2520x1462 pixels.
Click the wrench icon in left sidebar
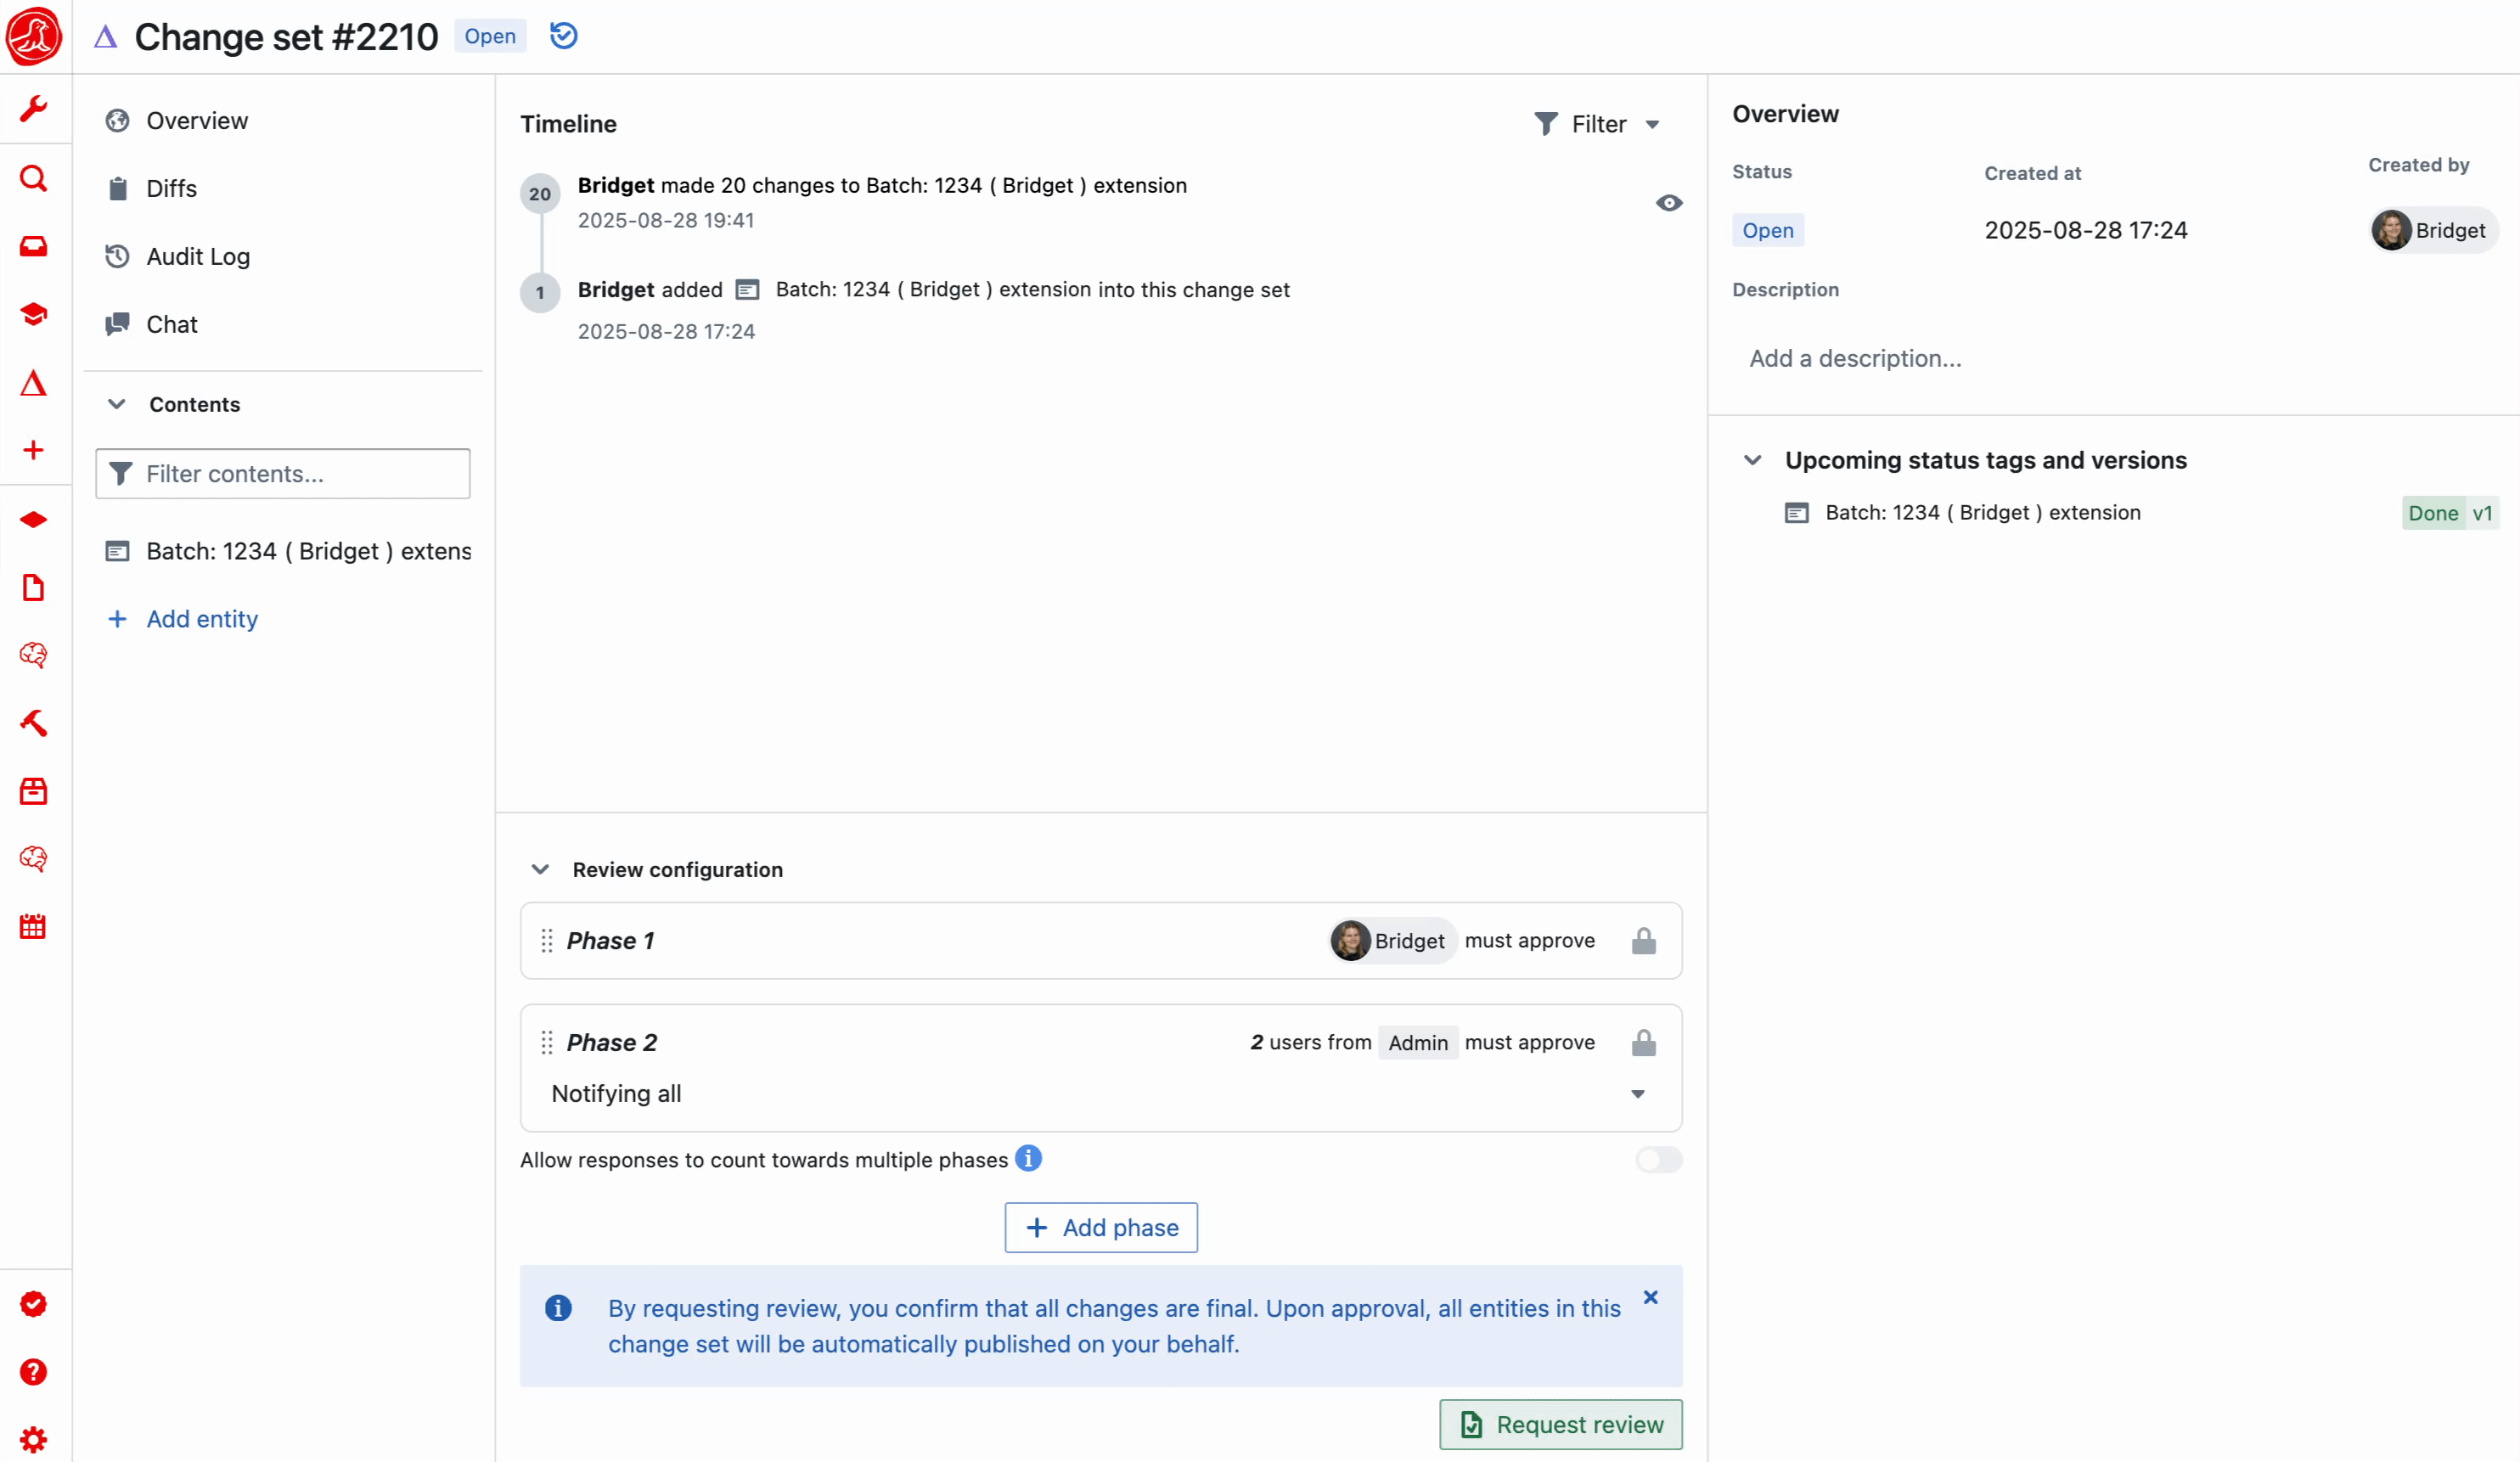point(34,108)
